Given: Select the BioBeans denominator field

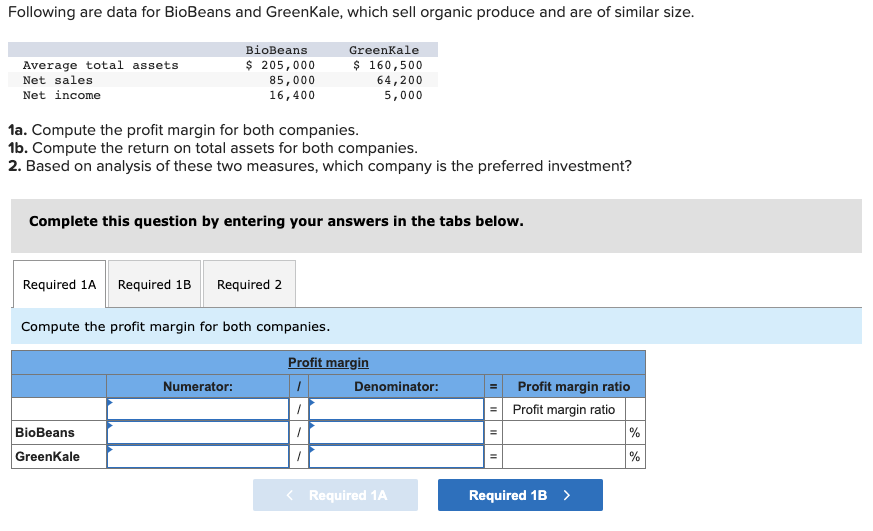Looking at the screenshot, I should 396,432.
